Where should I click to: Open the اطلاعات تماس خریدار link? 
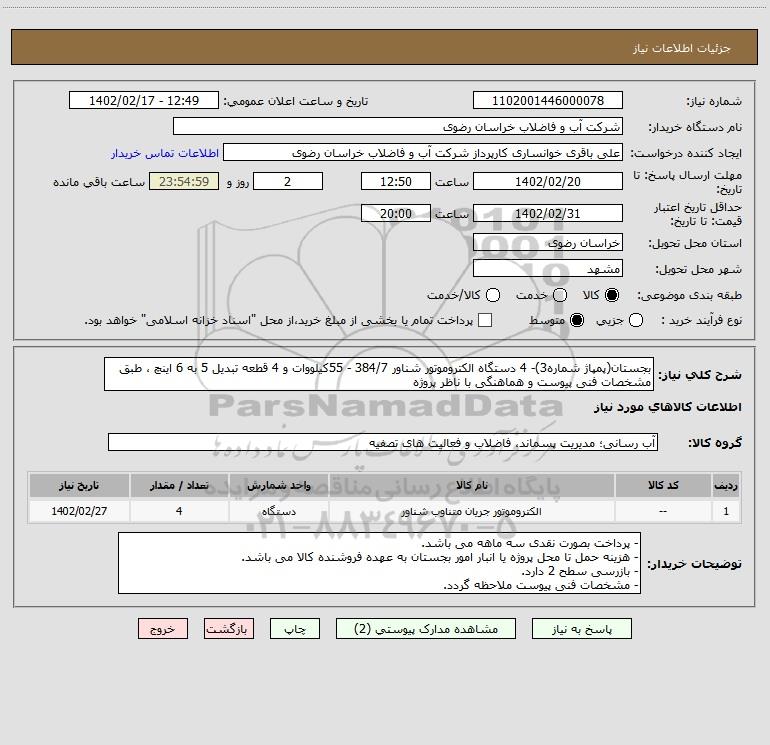165,153
